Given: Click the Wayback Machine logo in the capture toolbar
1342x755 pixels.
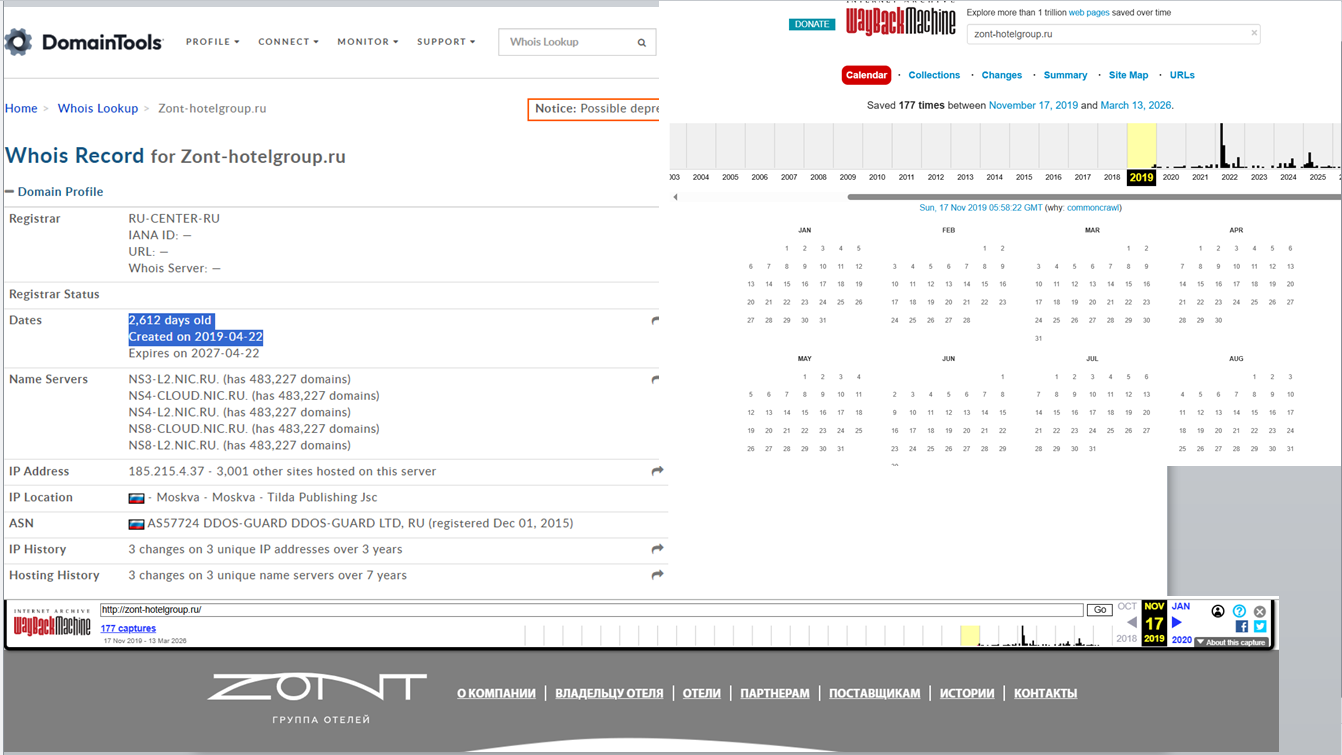Looking at the screenshot, I should (52, 622).
